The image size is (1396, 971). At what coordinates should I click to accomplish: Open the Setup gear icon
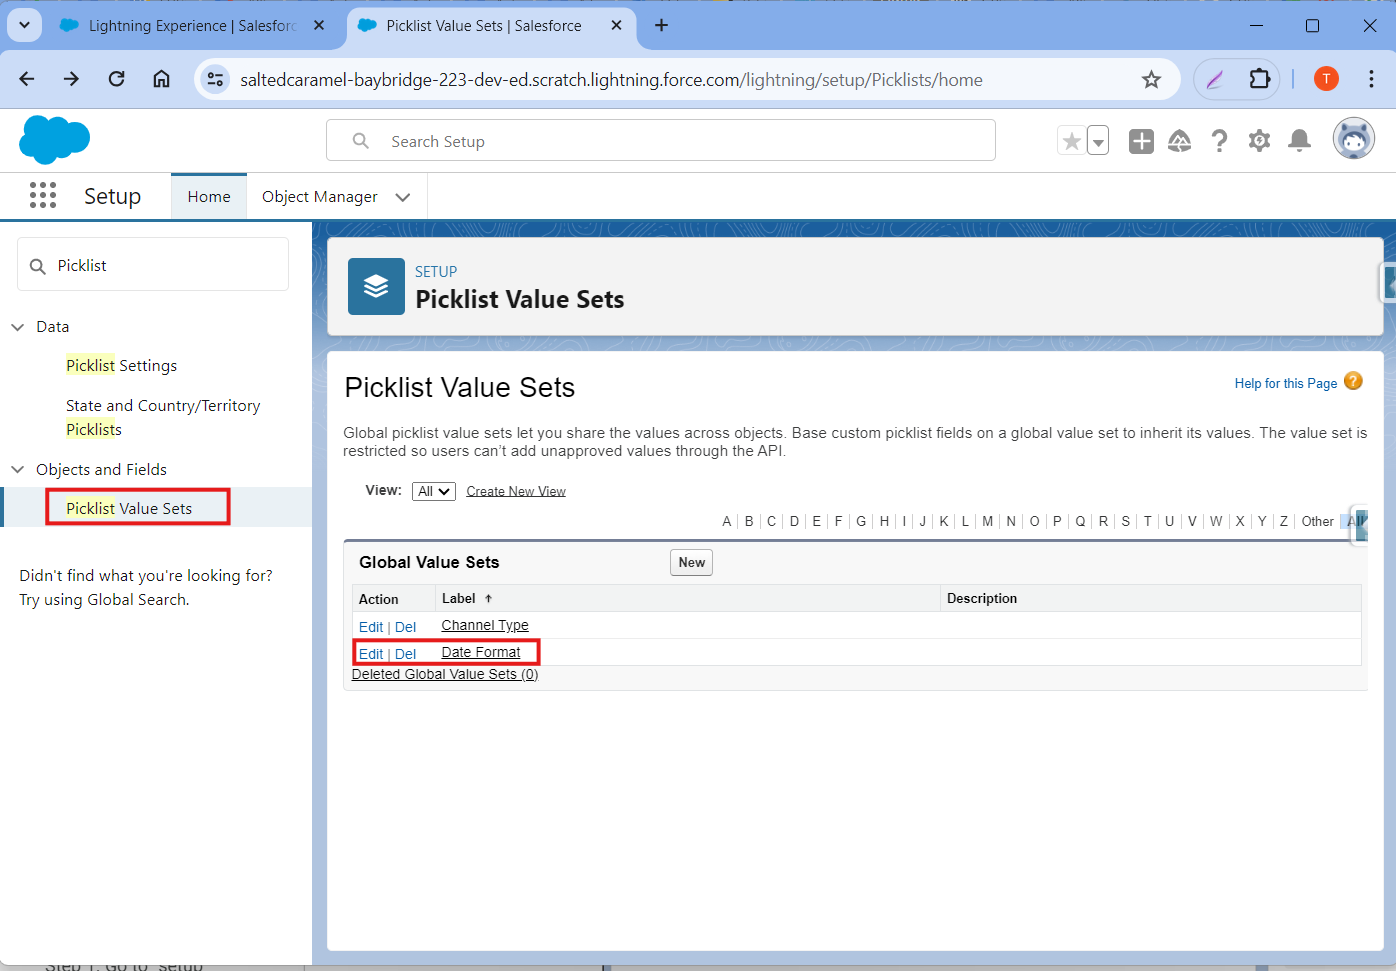(1259, 141)
